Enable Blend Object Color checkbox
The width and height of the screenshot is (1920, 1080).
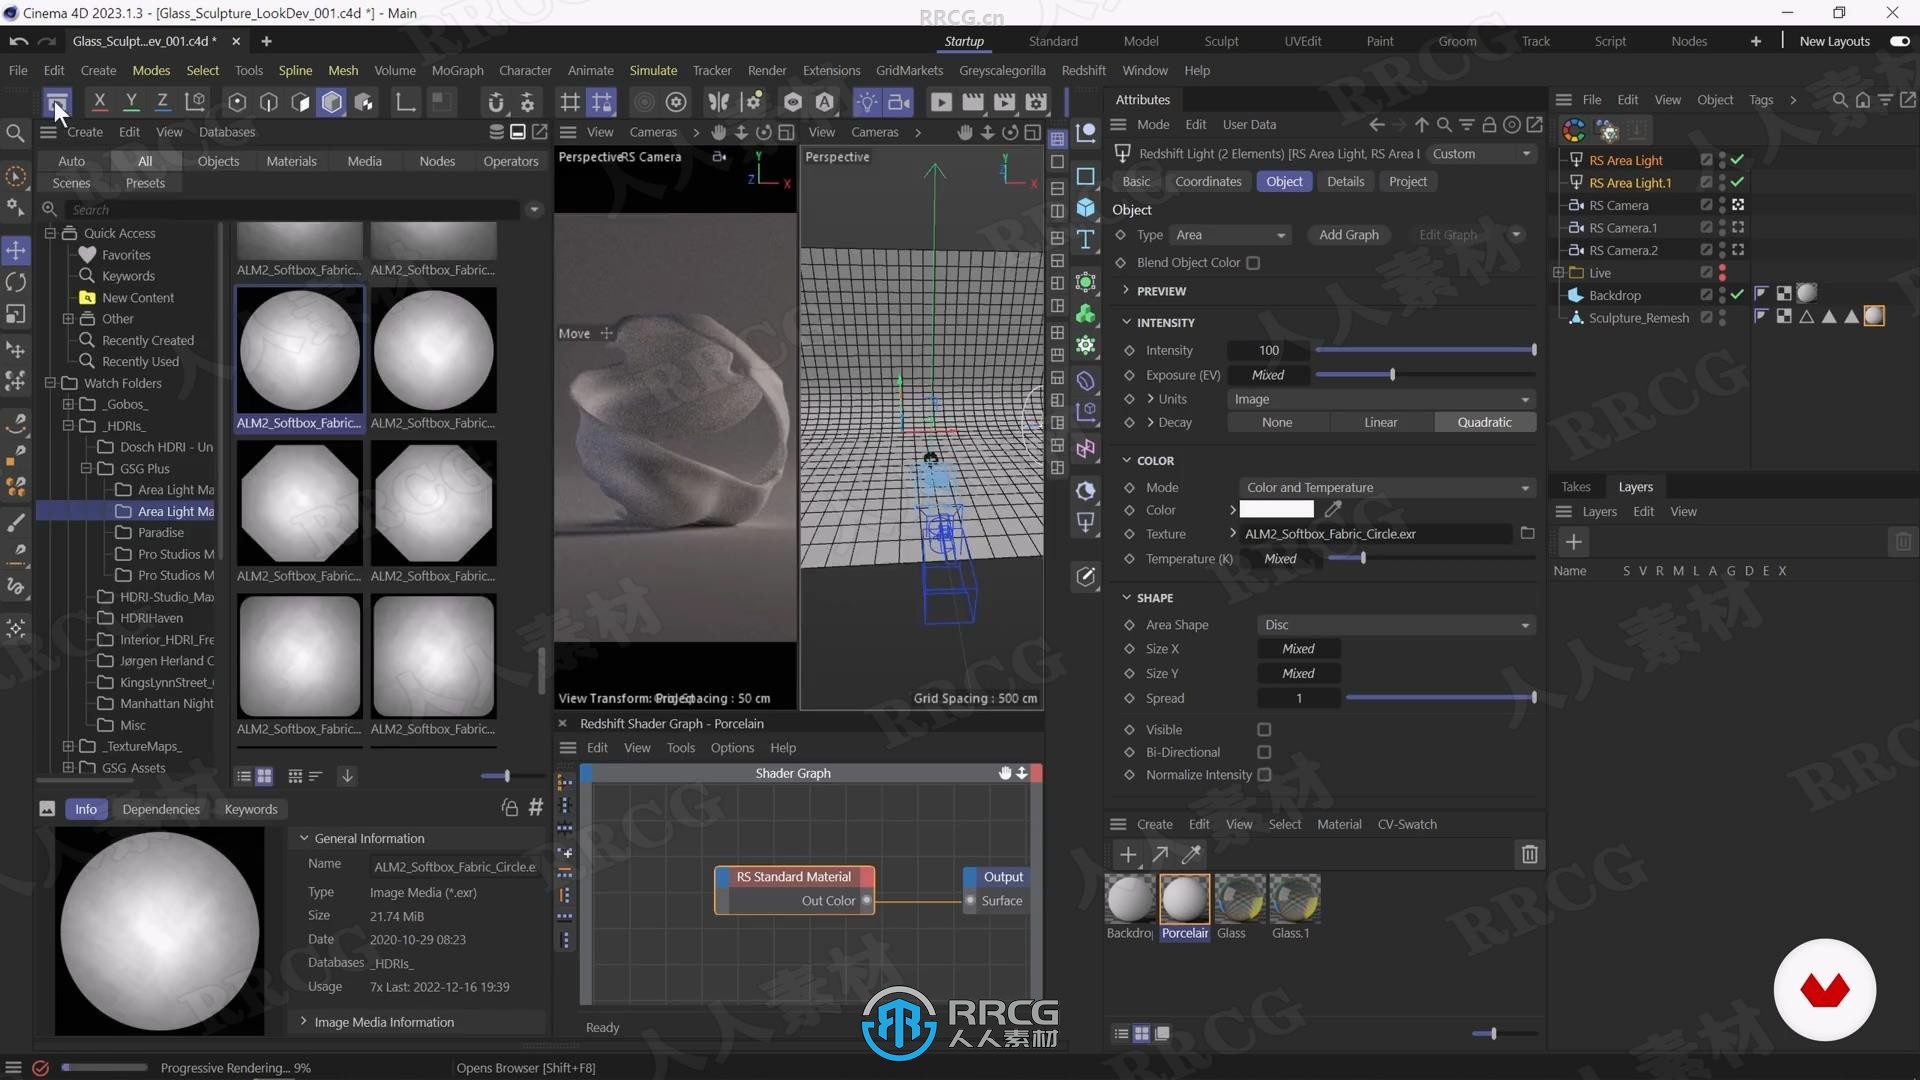(1253, 263)
